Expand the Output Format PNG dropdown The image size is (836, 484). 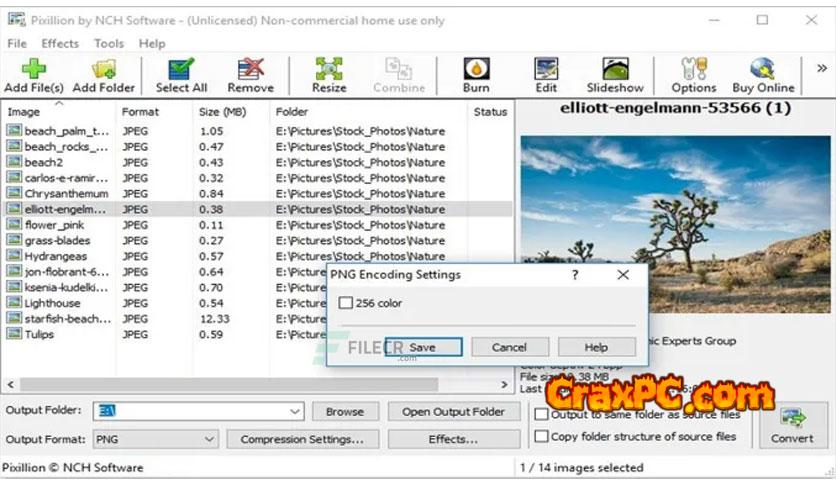coord(209,439)
